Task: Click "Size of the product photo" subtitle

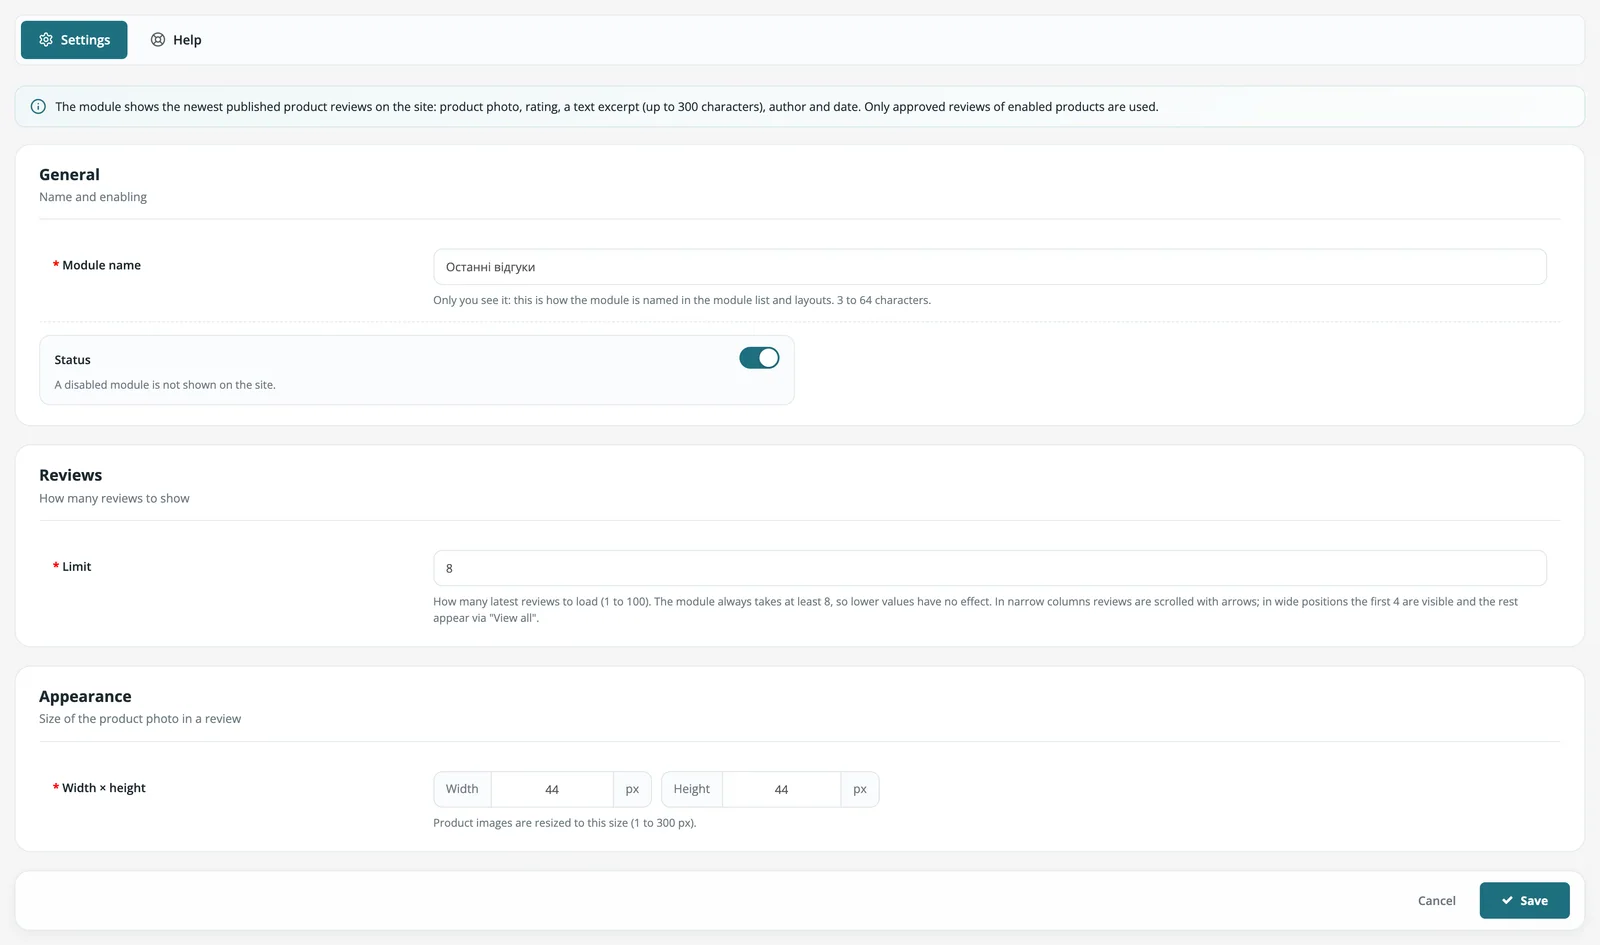Action: coord(140,719)
